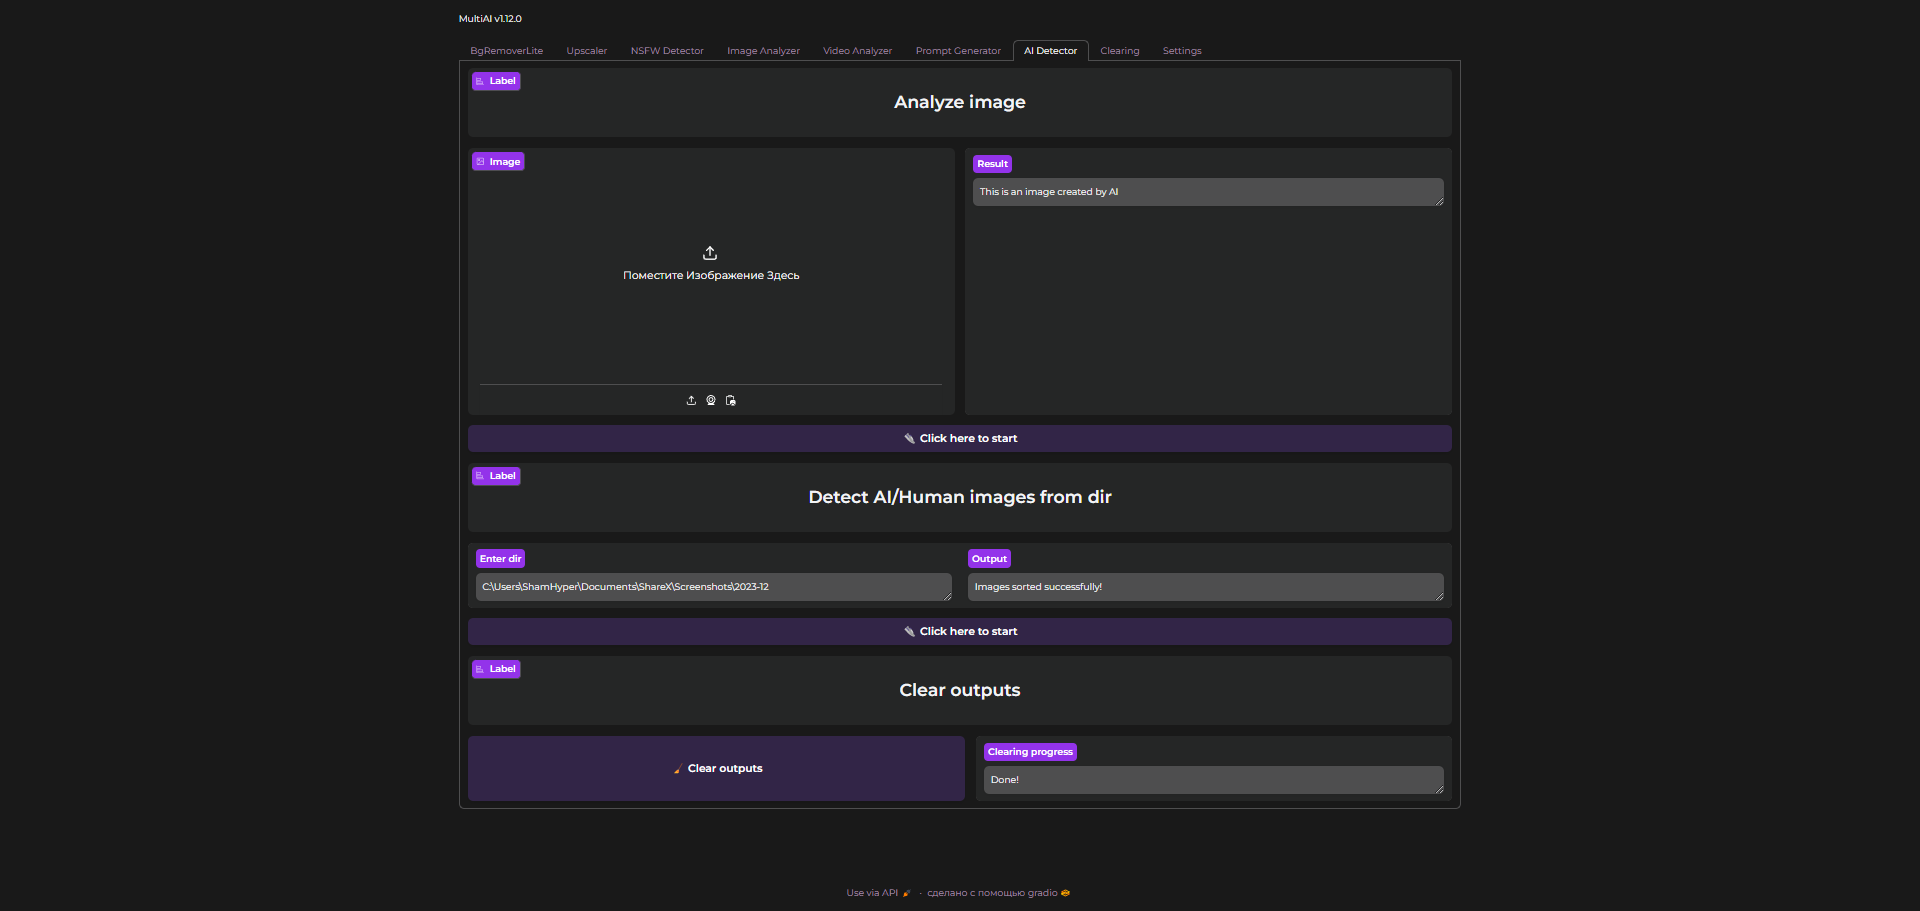The height and width of the screenshot is (911, 1920).
Task: Open the Prompt Generator tab
Action: [x=958, y=51]
